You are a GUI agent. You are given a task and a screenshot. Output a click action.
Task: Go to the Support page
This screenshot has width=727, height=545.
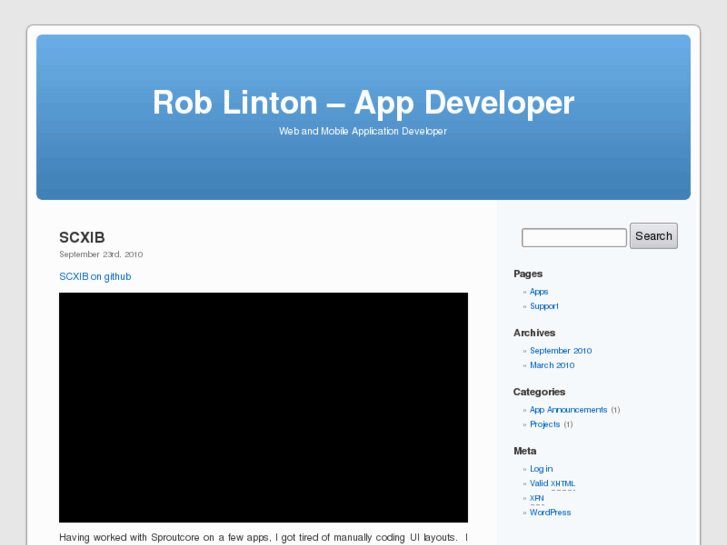[544, 306]
